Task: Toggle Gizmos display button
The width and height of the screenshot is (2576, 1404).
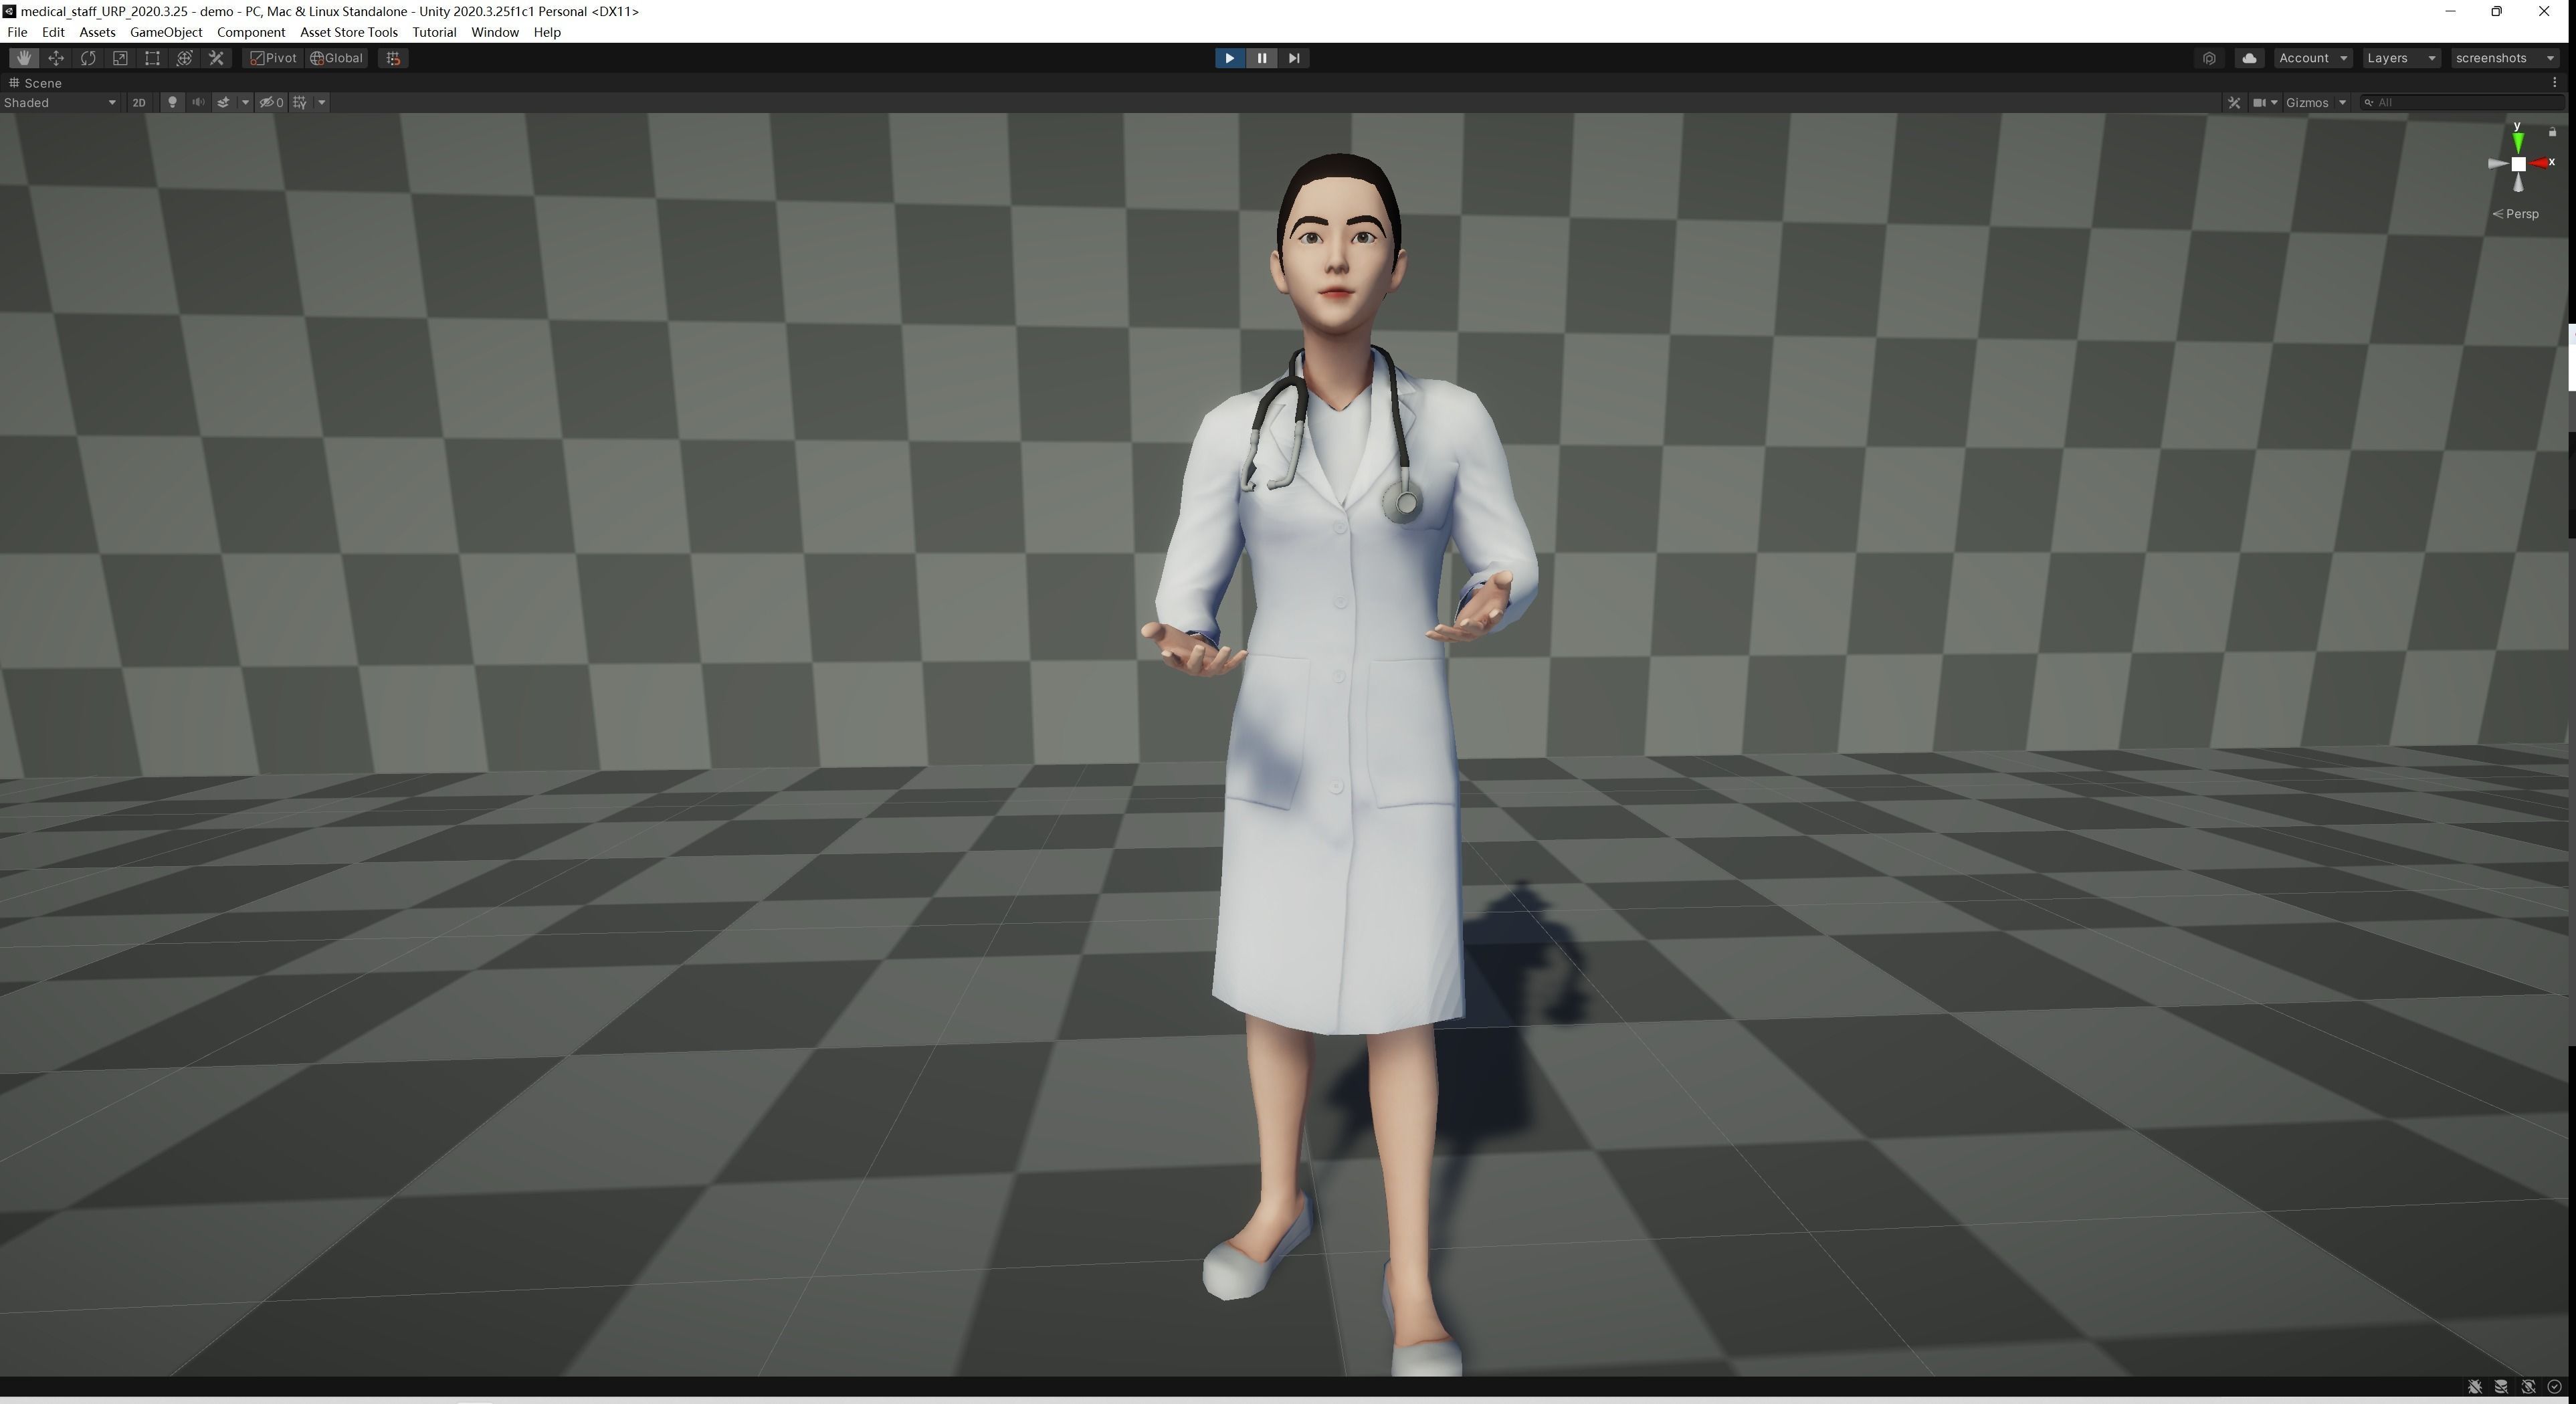Action: 2308,102
